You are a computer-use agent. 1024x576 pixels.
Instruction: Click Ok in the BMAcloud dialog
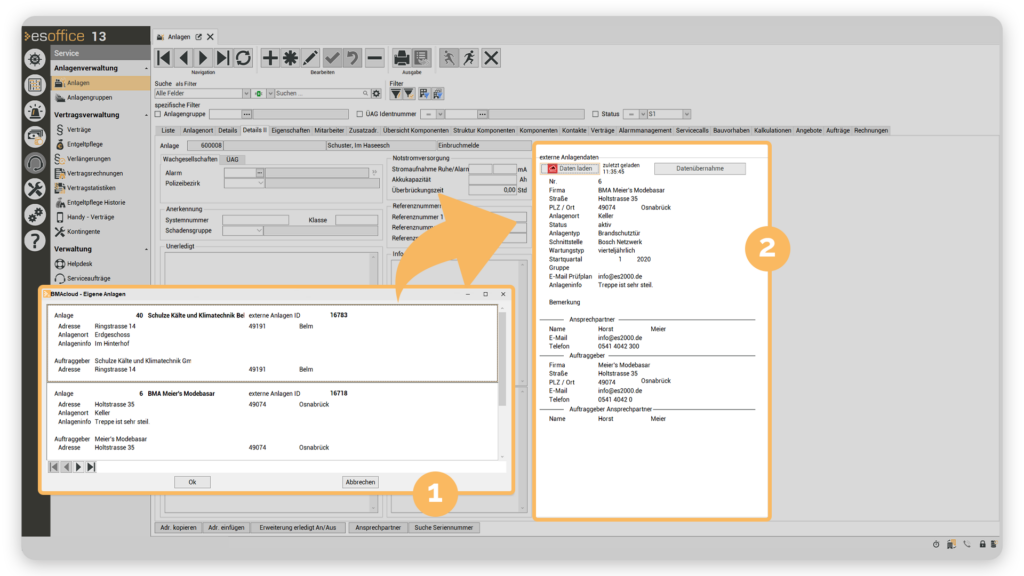point(192,482)
